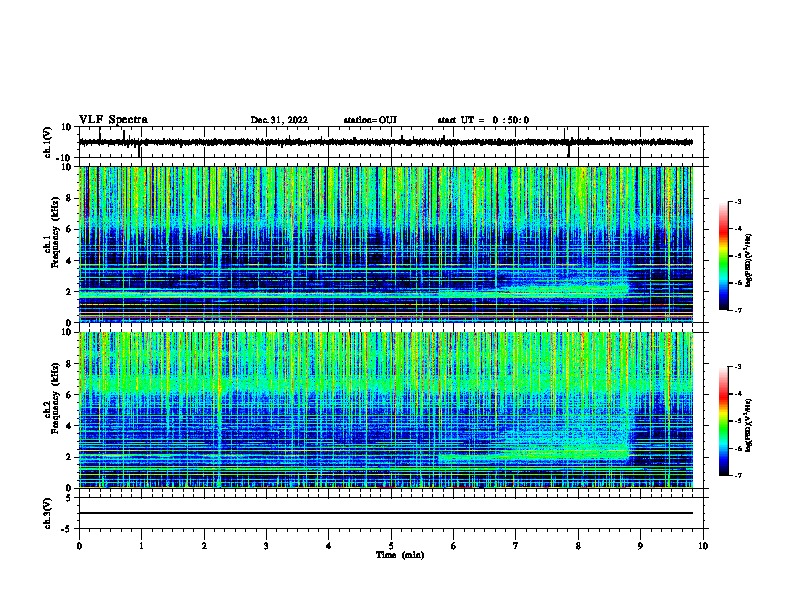The height and width of the screenshot is (612, 792).
Task: Click the "station=OUJ" header label
Action: [370, 120]
